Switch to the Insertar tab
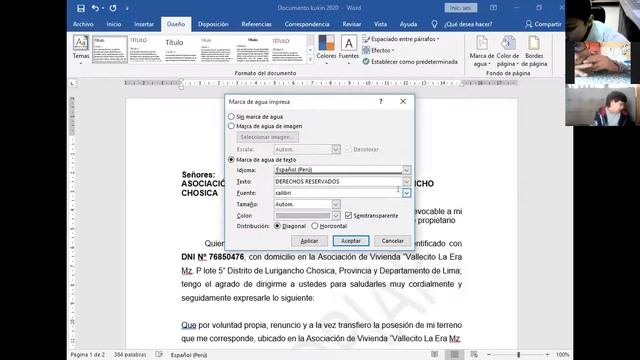 point(144,24)
